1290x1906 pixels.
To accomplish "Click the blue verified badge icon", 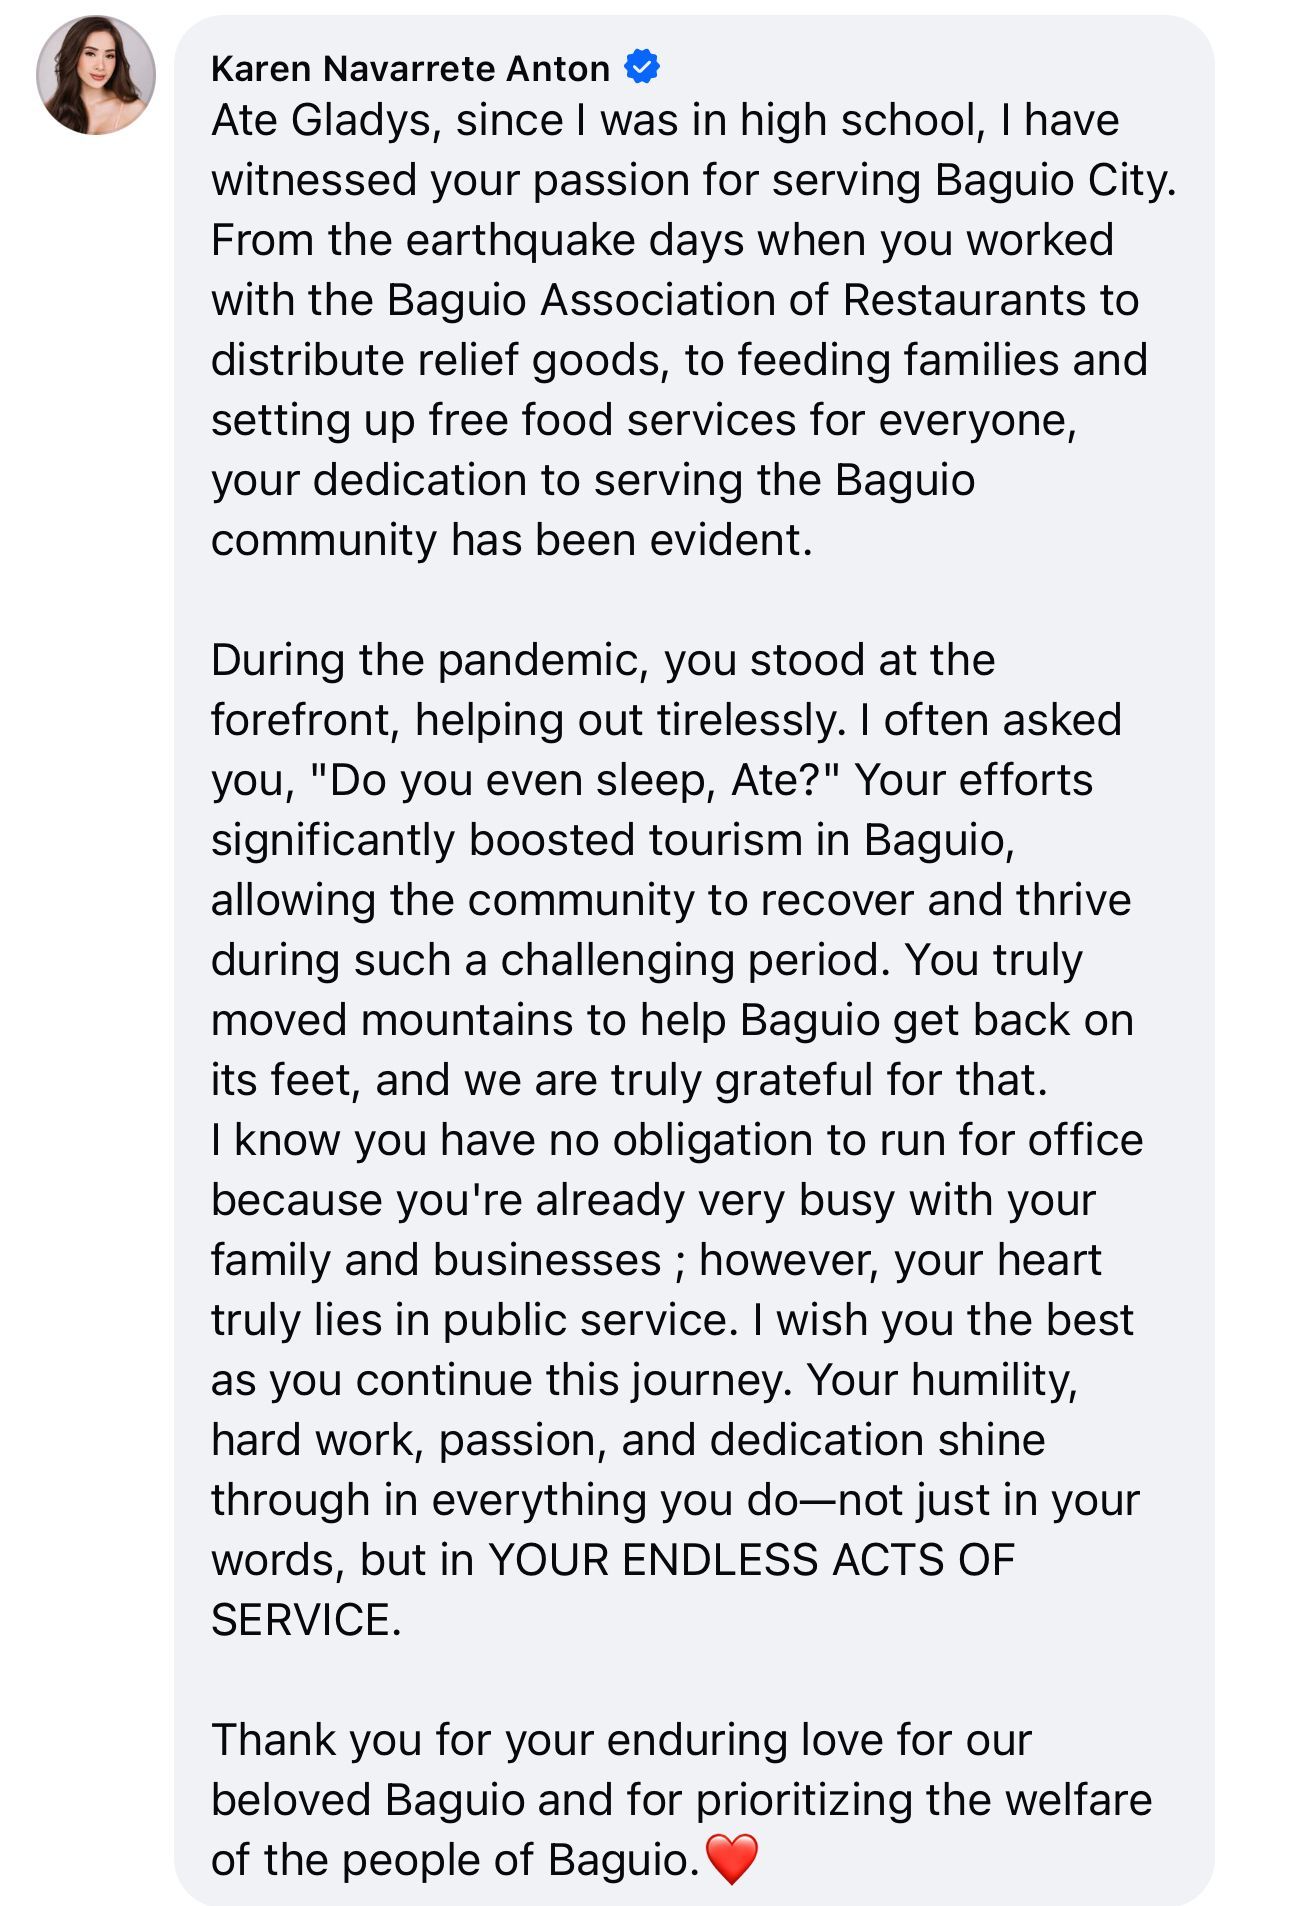I will click(x=641, y=67).
